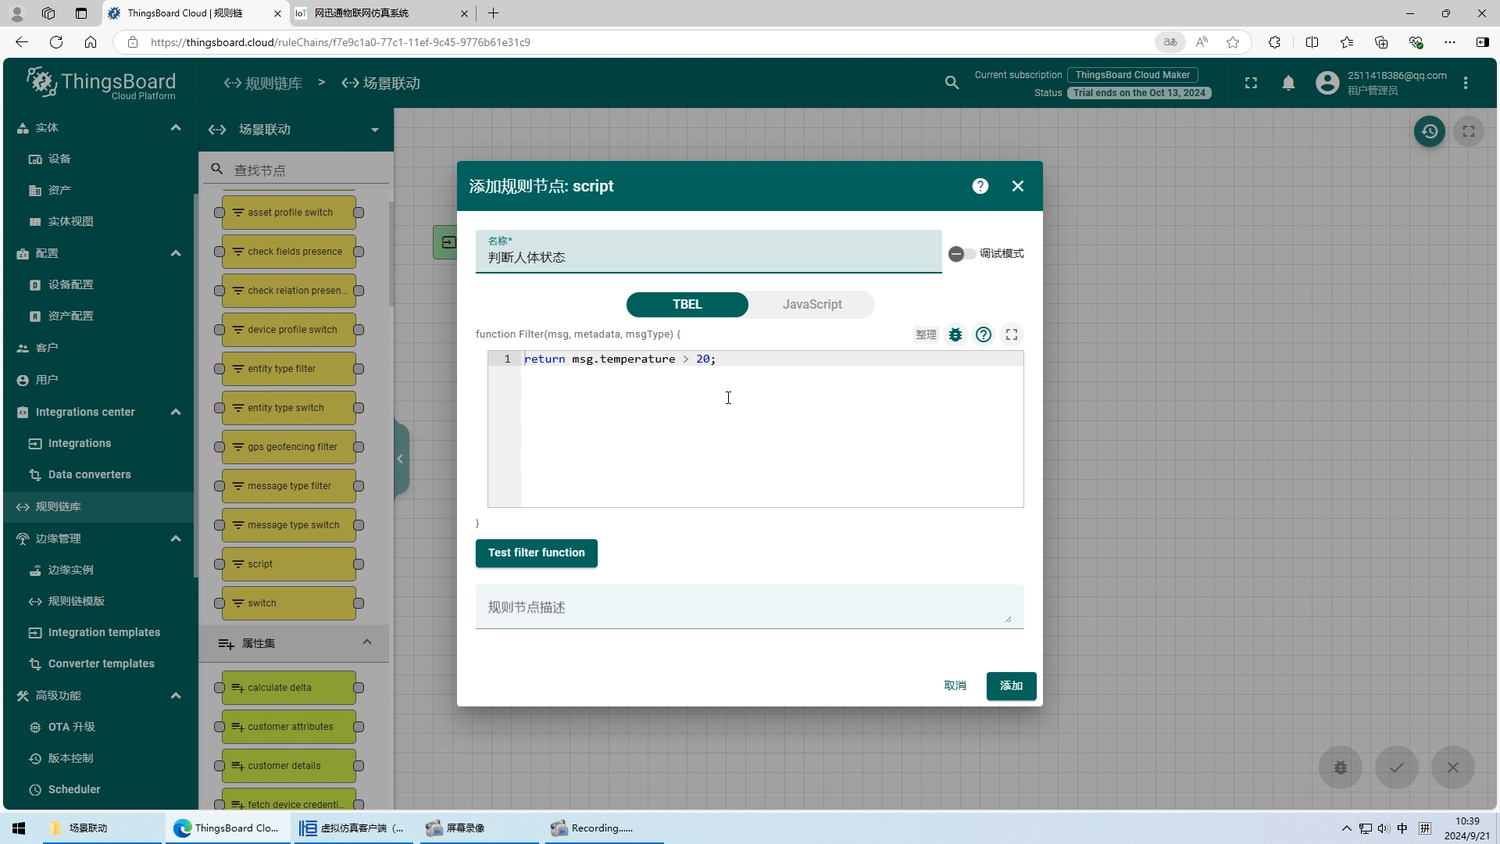Click the debug bug icon above editor

[955, 335]
